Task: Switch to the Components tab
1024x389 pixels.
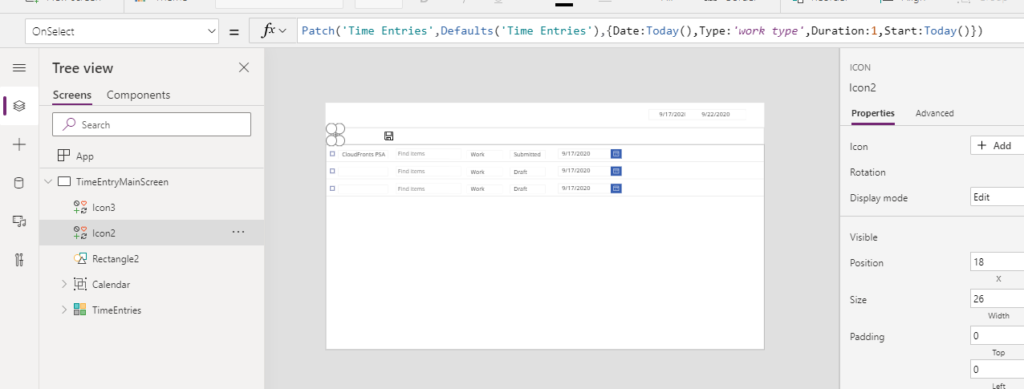Action: point(138,95)
